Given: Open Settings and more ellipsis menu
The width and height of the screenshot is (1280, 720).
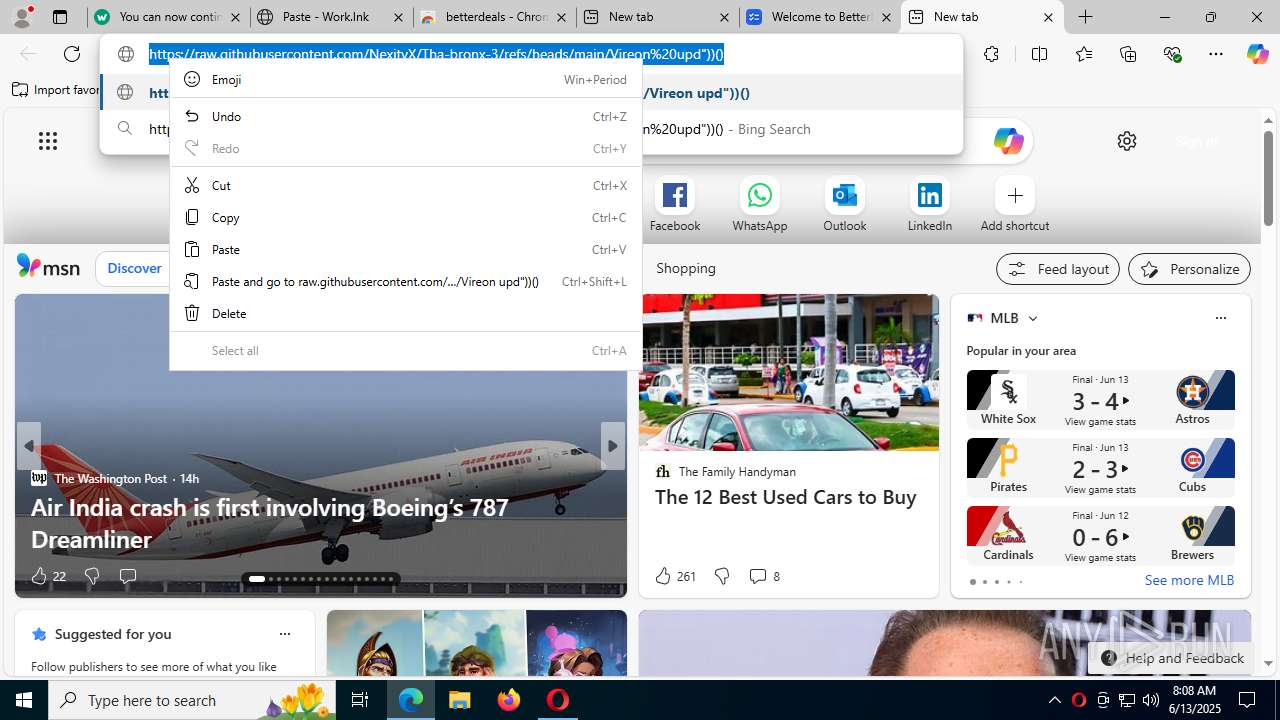Looking at the screenshot, I should (1216, 54).
